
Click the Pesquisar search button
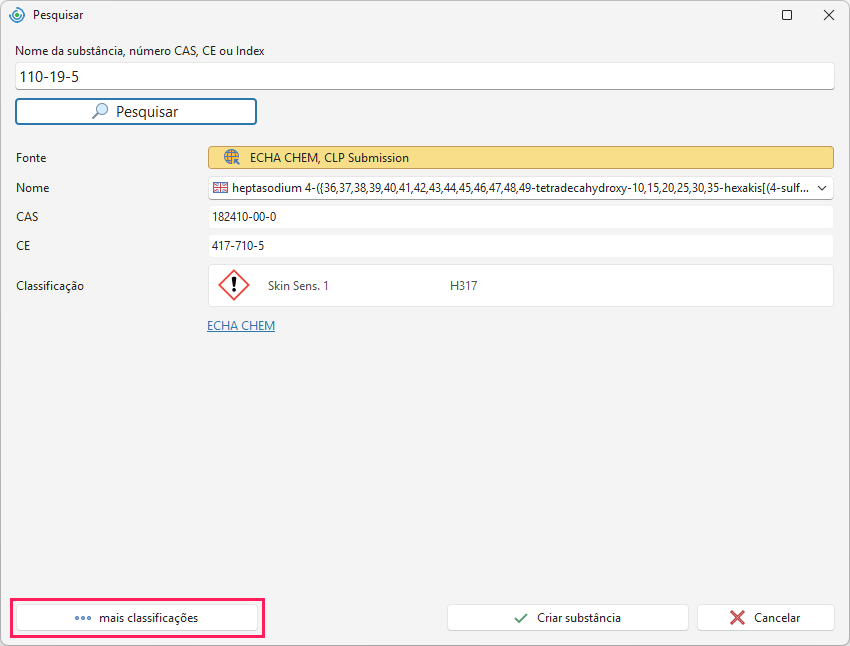(136, 112)
